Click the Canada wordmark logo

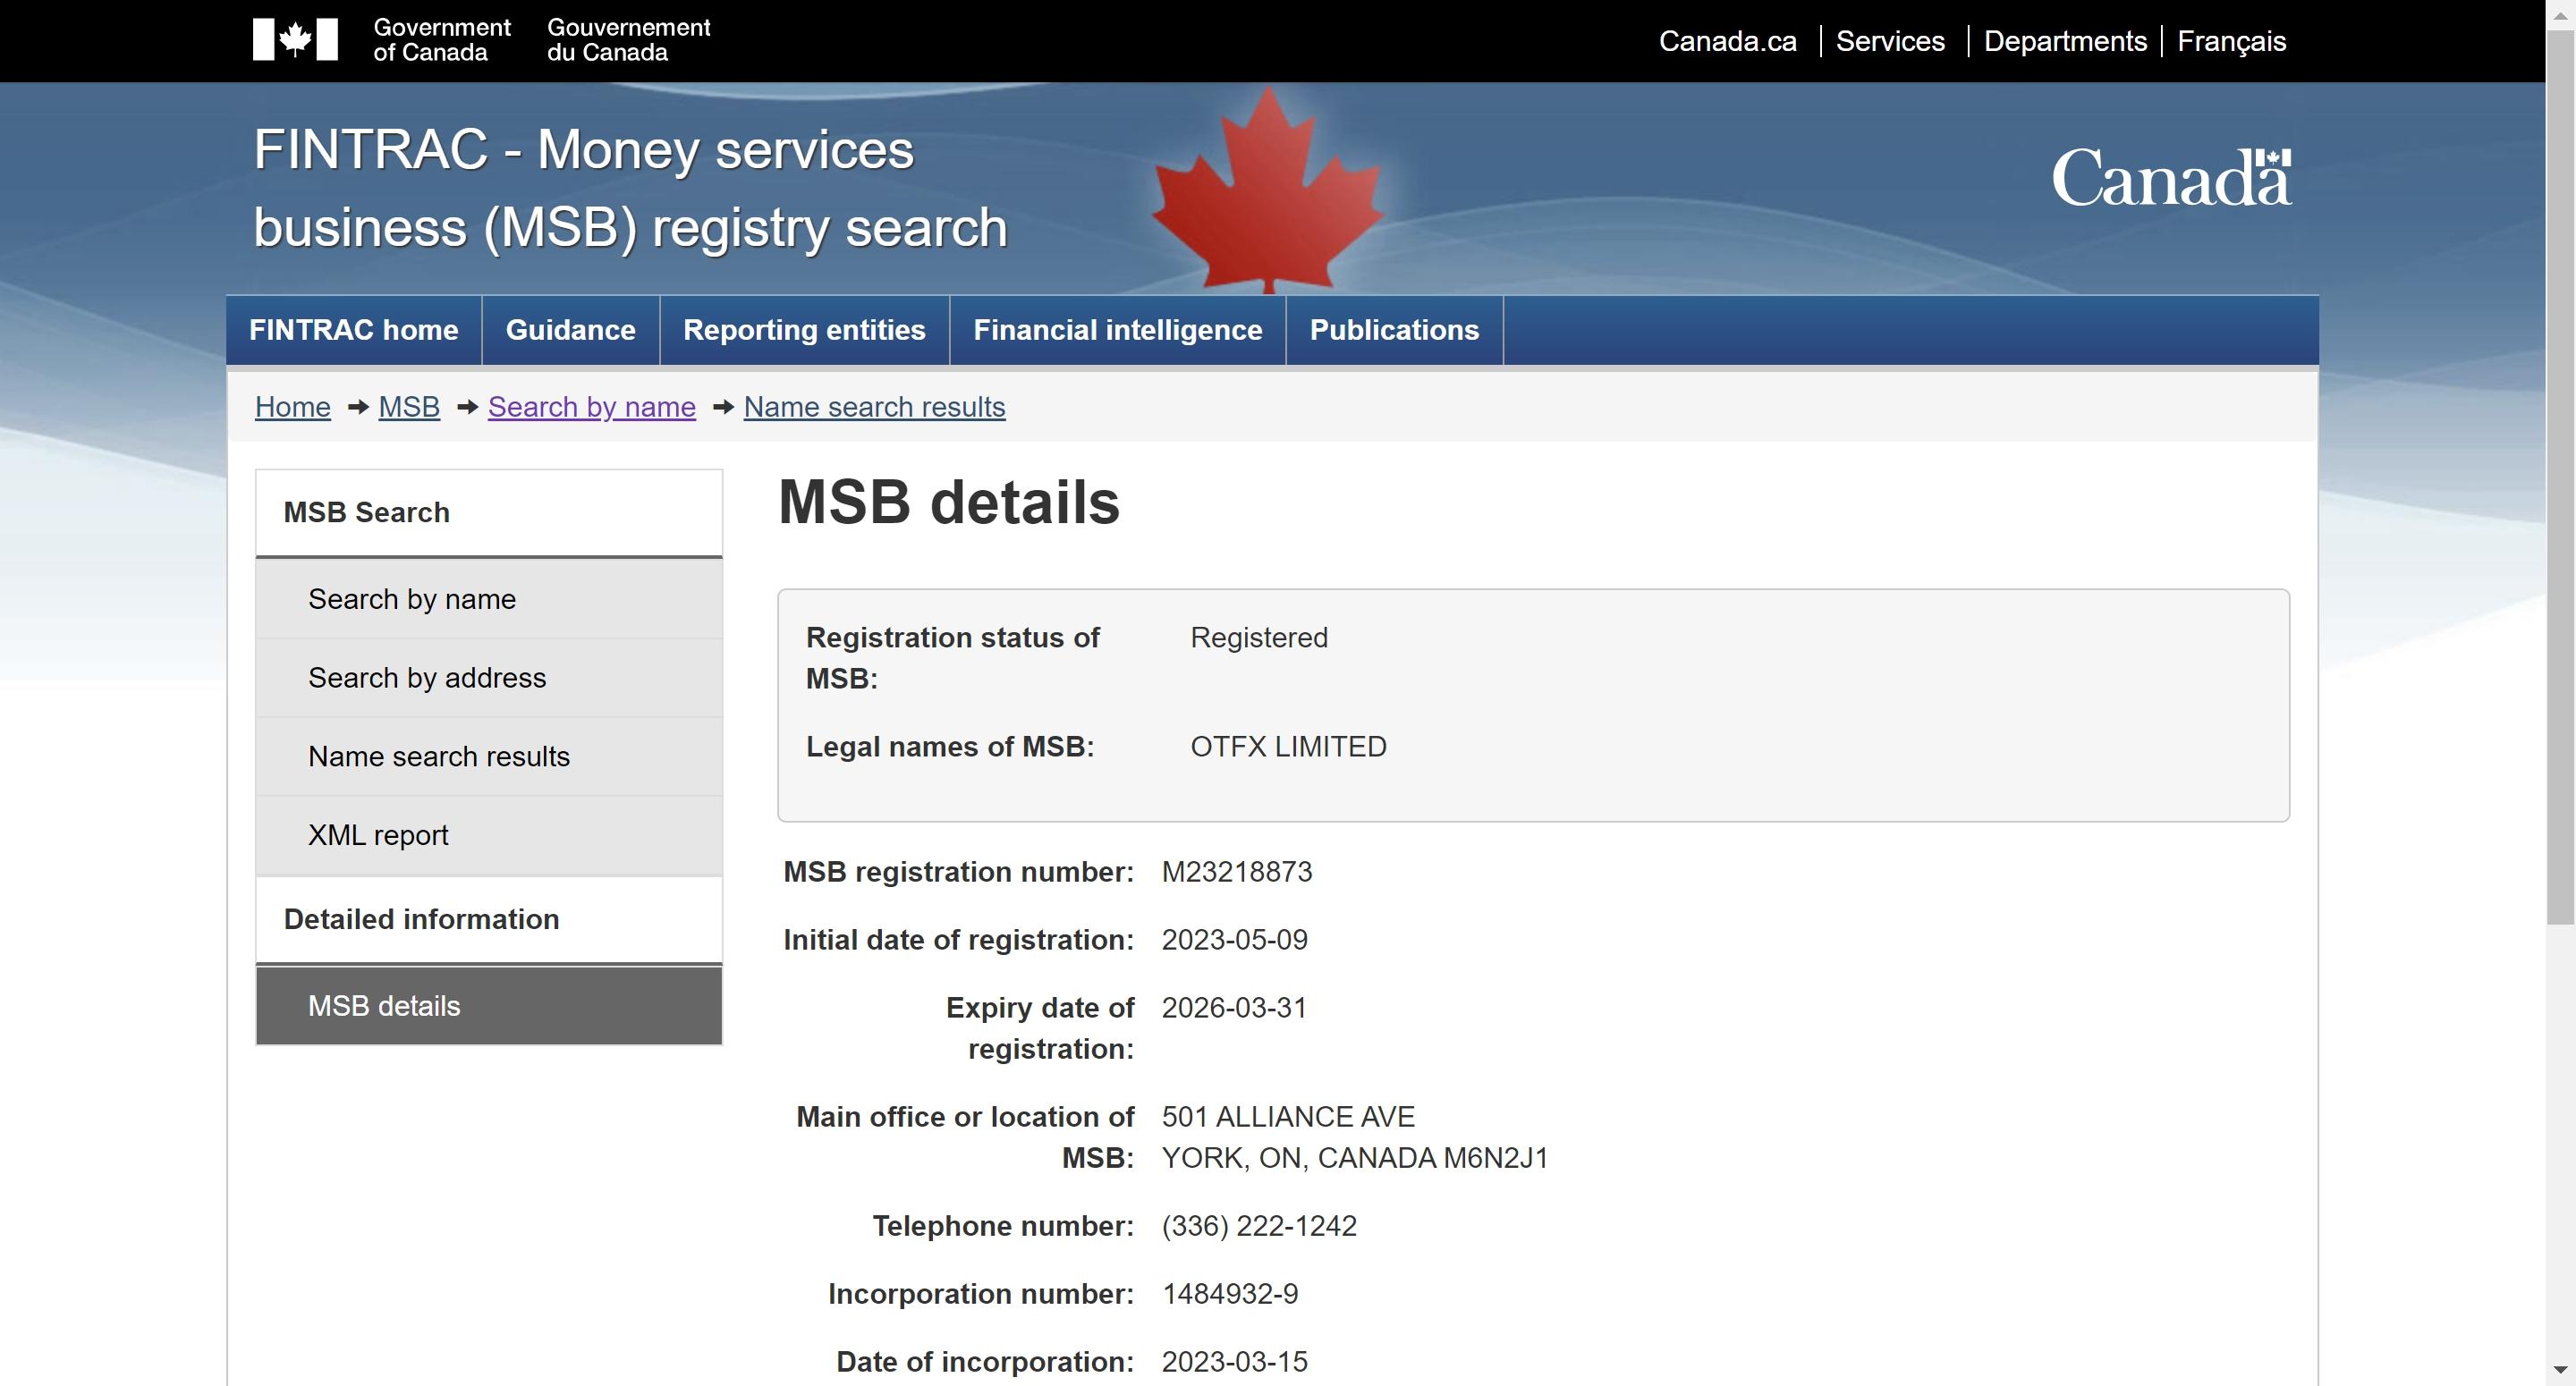pos(2171,178)
